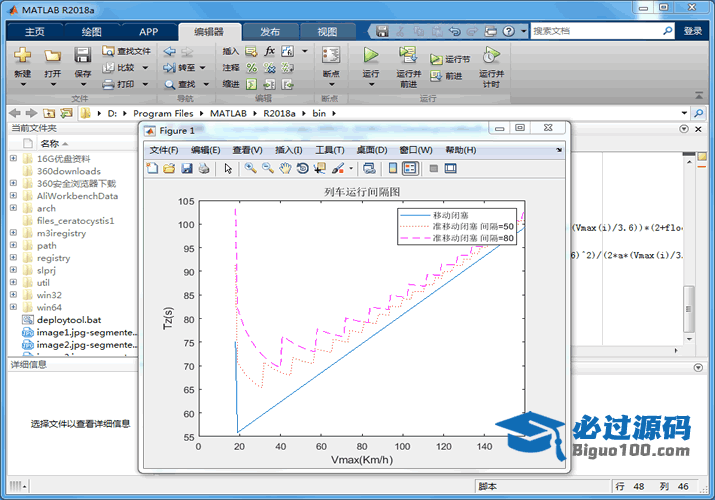
Task: Click the 查找 Find button
Action: 186,84
